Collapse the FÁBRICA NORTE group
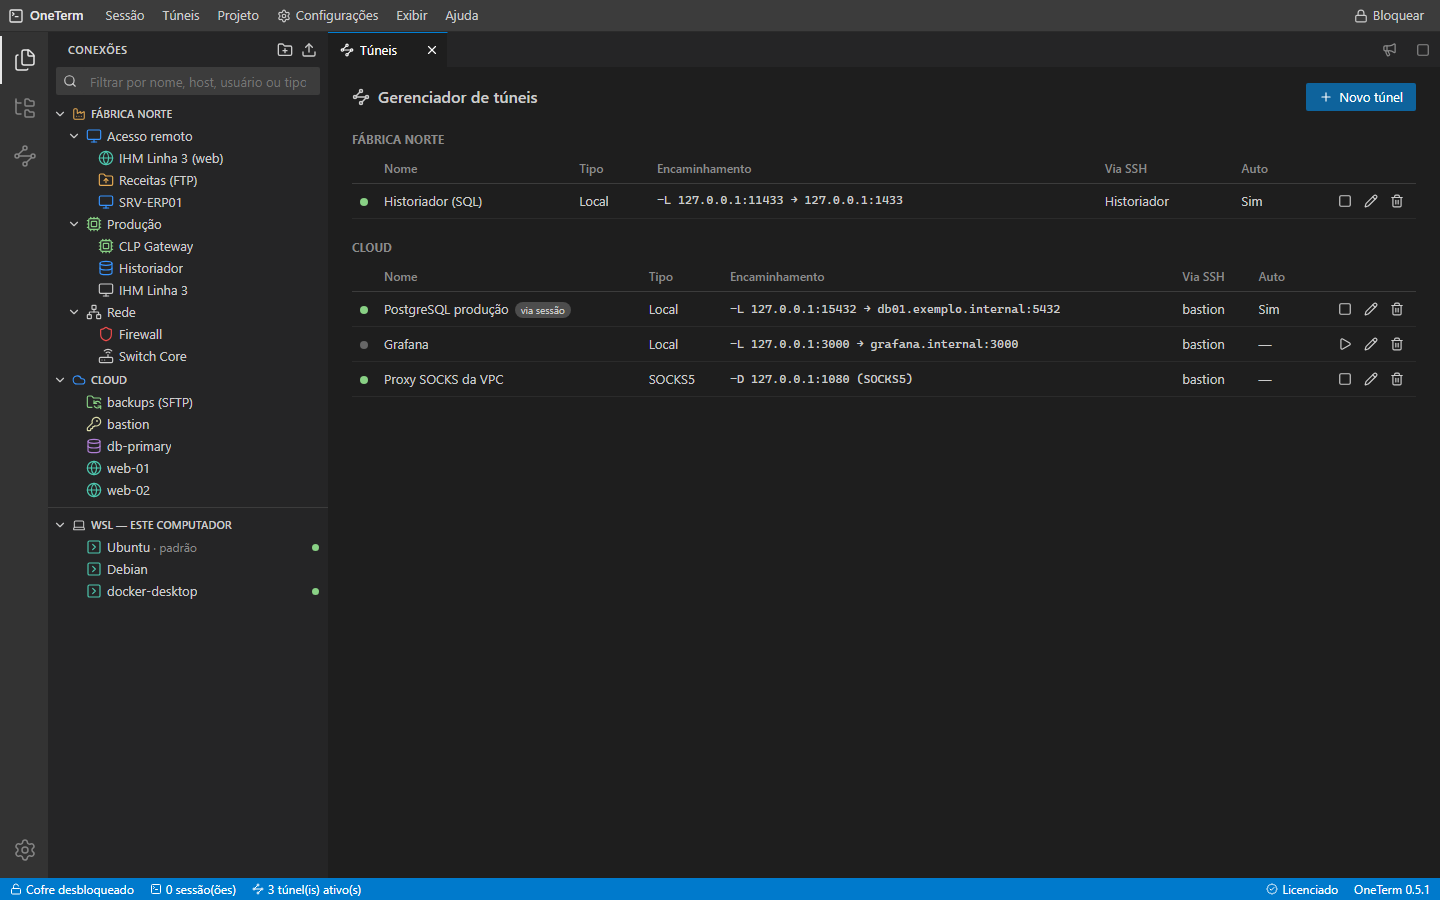This screenshot has height=900, width=1440. tap(60, 114)
